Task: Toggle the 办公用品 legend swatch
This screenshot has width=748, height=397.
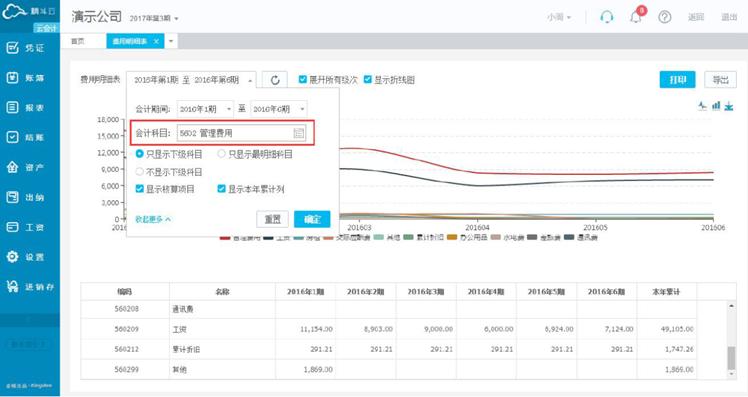Action: point(452,237)
